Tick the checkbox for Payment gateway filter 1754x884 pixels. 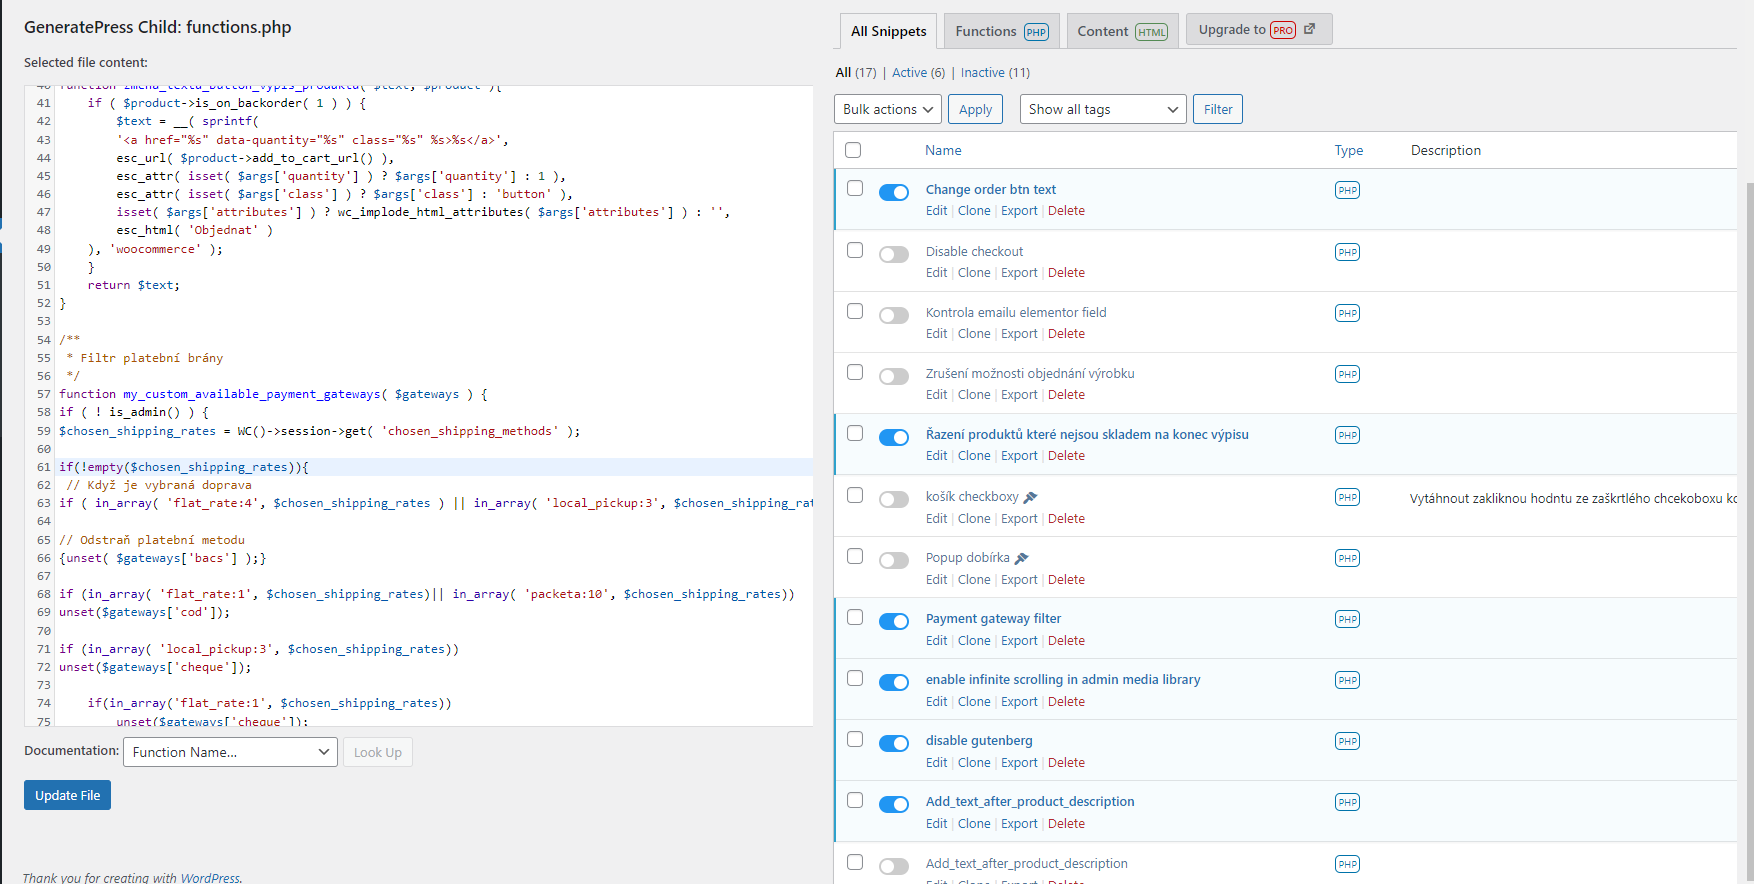[855, 617]
